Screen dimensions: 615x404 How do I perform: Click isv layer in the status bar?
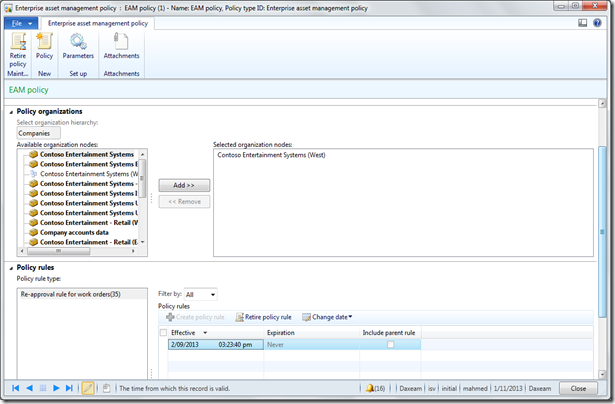[431, 388]
